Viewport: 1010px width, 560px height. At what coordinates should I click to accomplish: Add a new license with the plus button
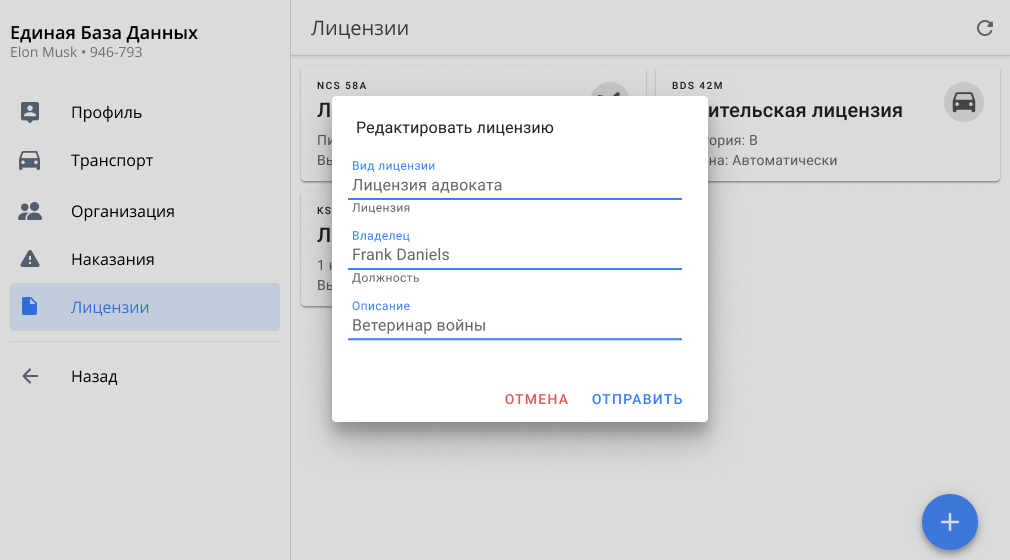pyautogui.click(x=949, y=522)
